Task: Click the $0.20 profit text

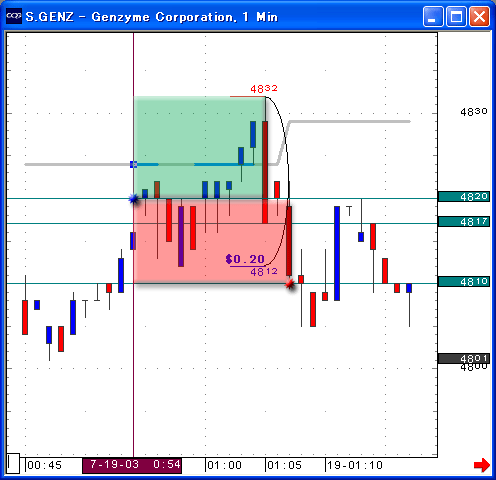Action: click(x=245, y=259)
